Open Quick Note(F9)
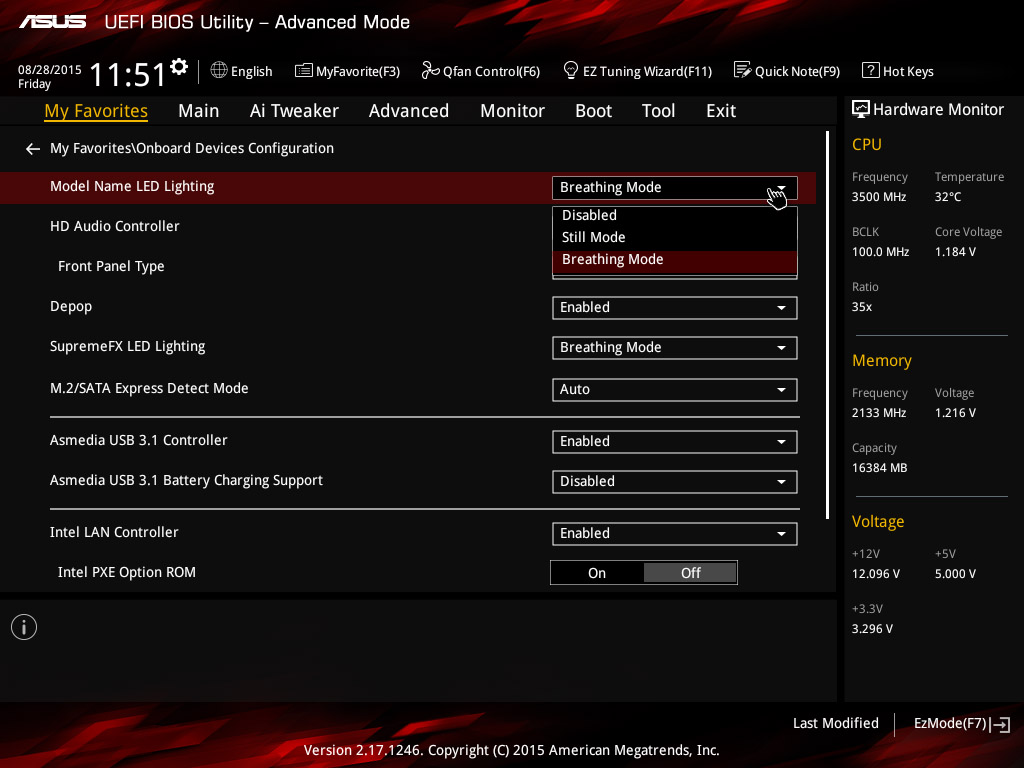 (x=787, y=71)
